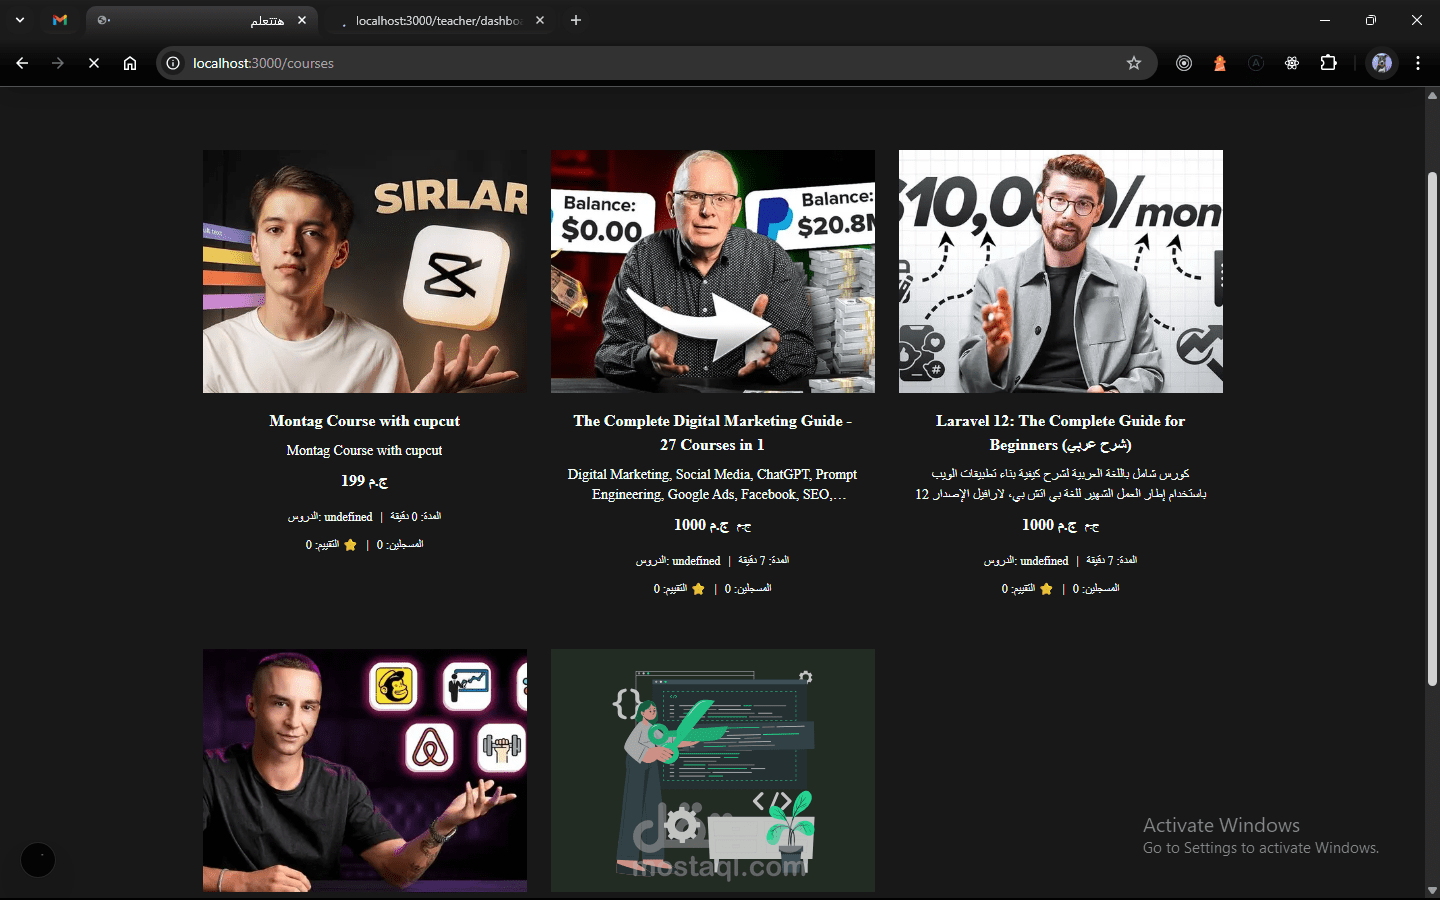The width and height of the screenshot is (1440, 900).
Task: Select the price "199 ج.م"
Action: [365, 481]
